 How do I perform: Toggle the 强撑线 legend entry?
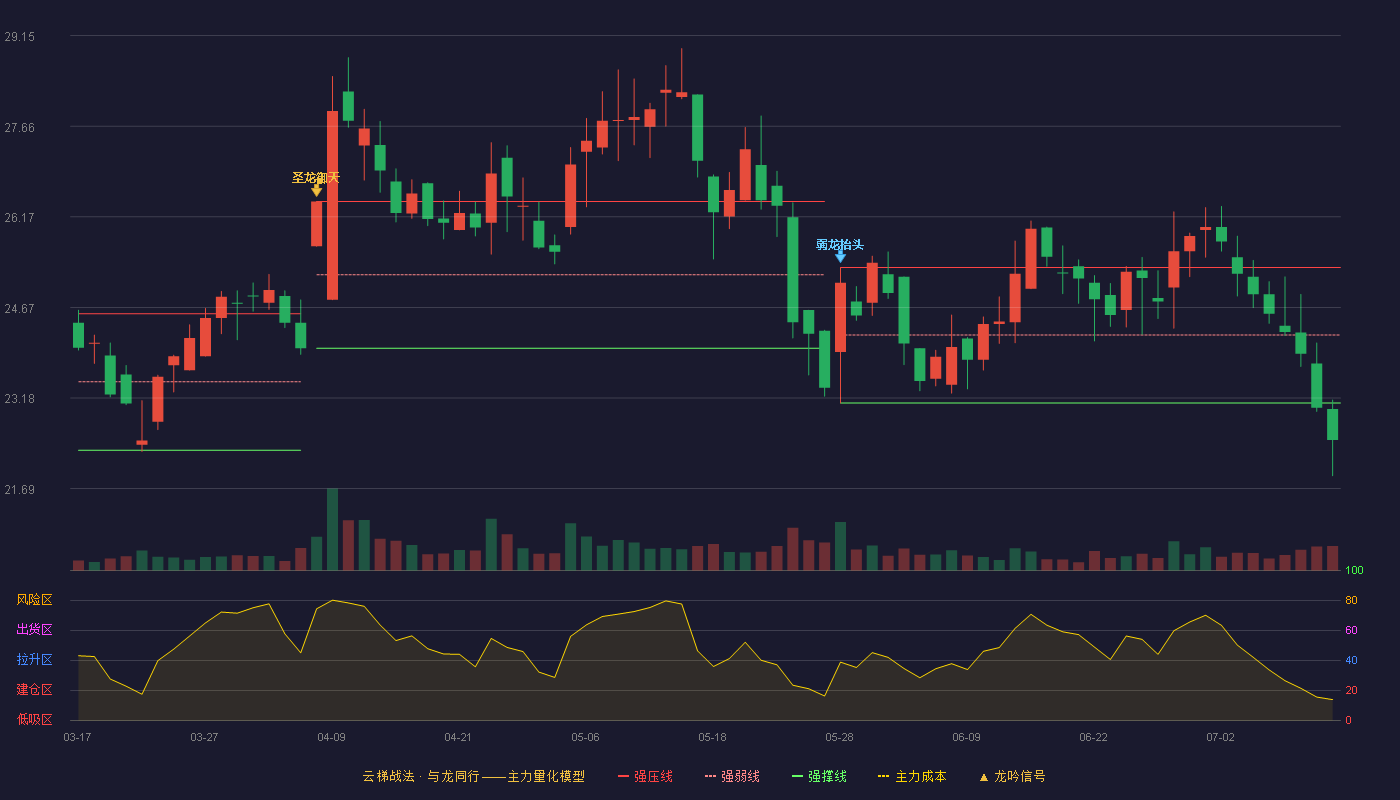click(x=819, y=776)
